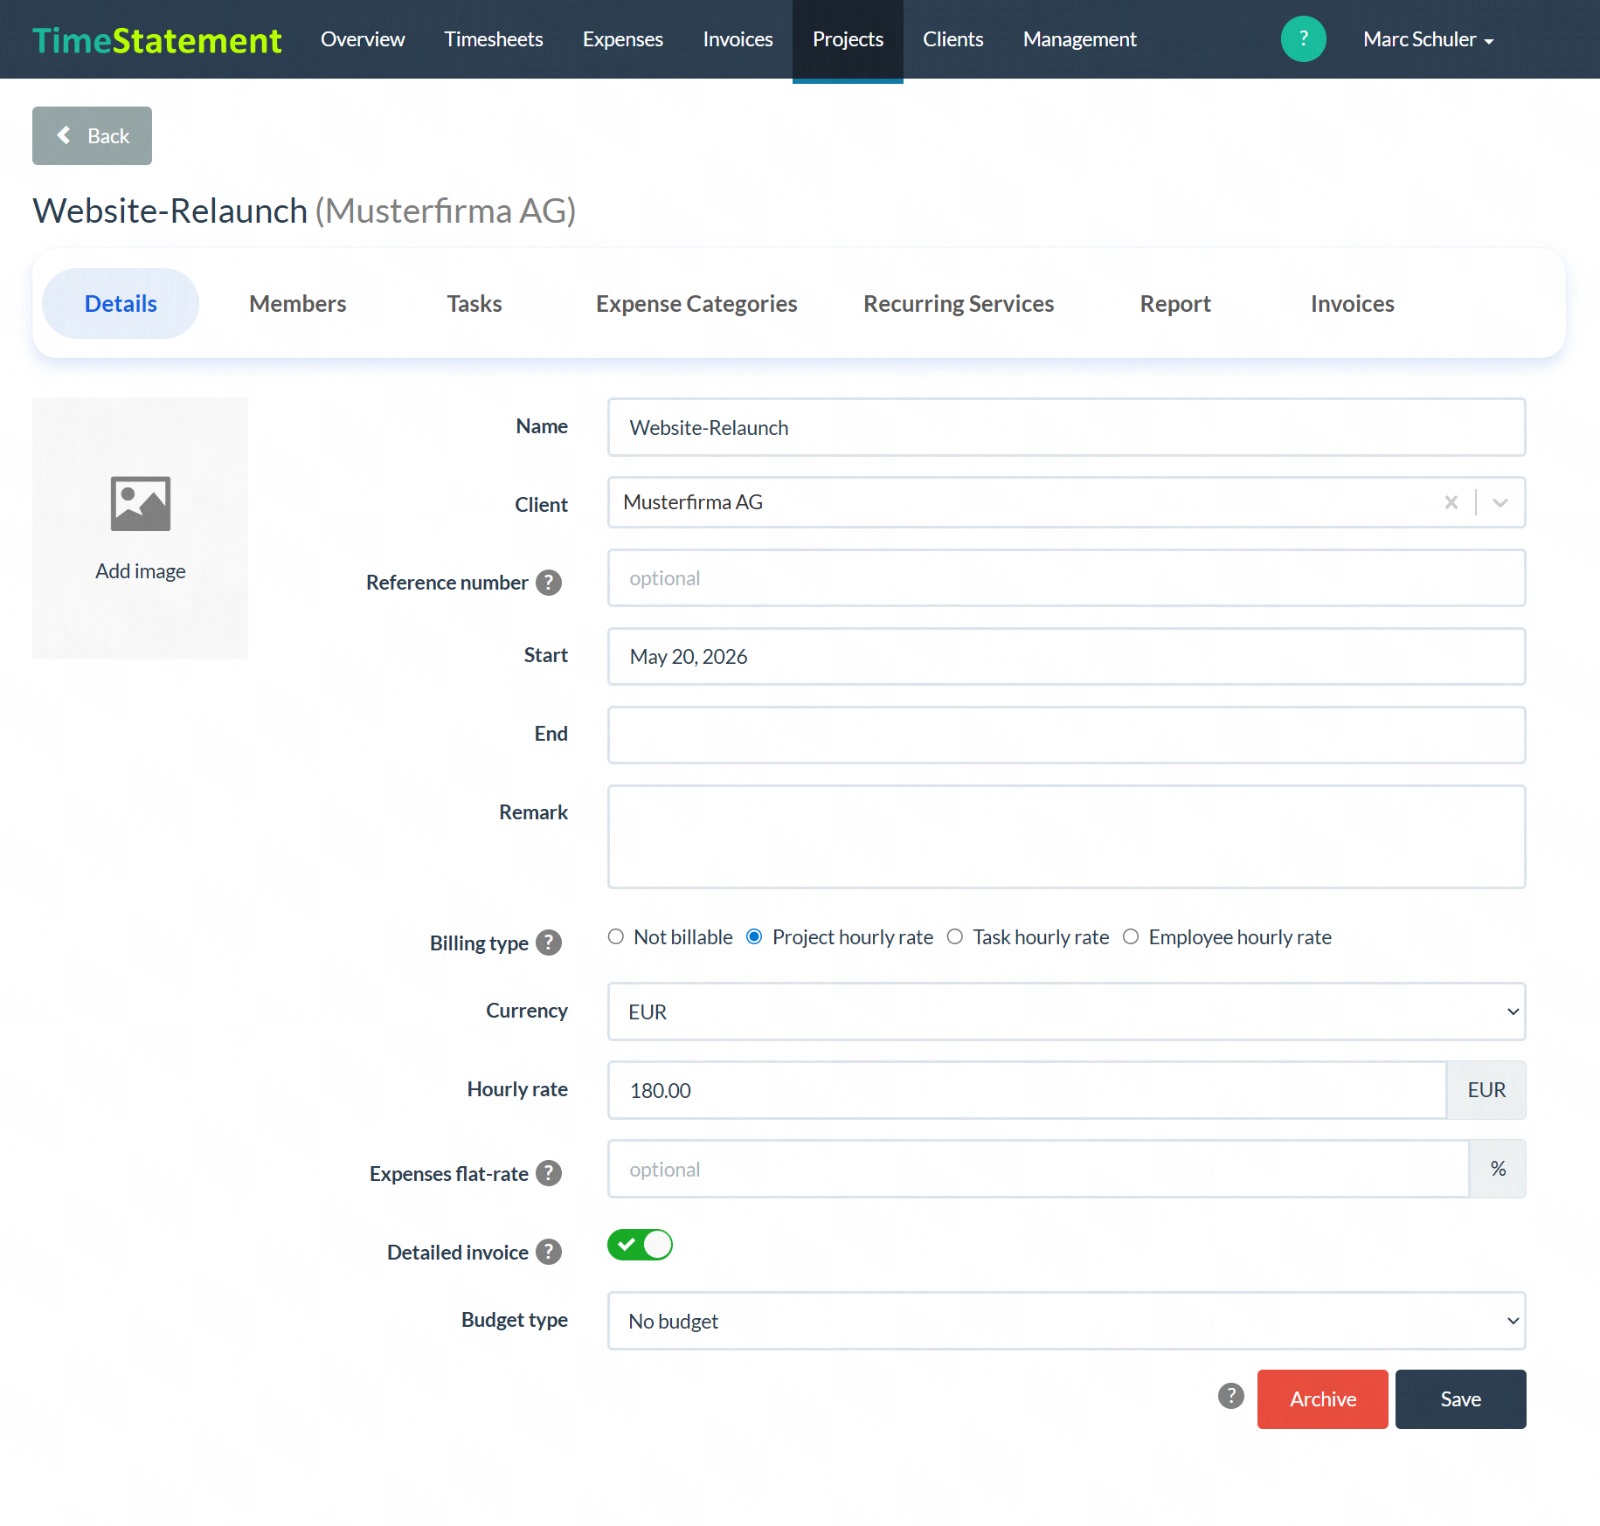The width and height of the screenshot is (1600, 1526).
Task: Go to Overview in top navigation
Action: (x=363, y=39)
